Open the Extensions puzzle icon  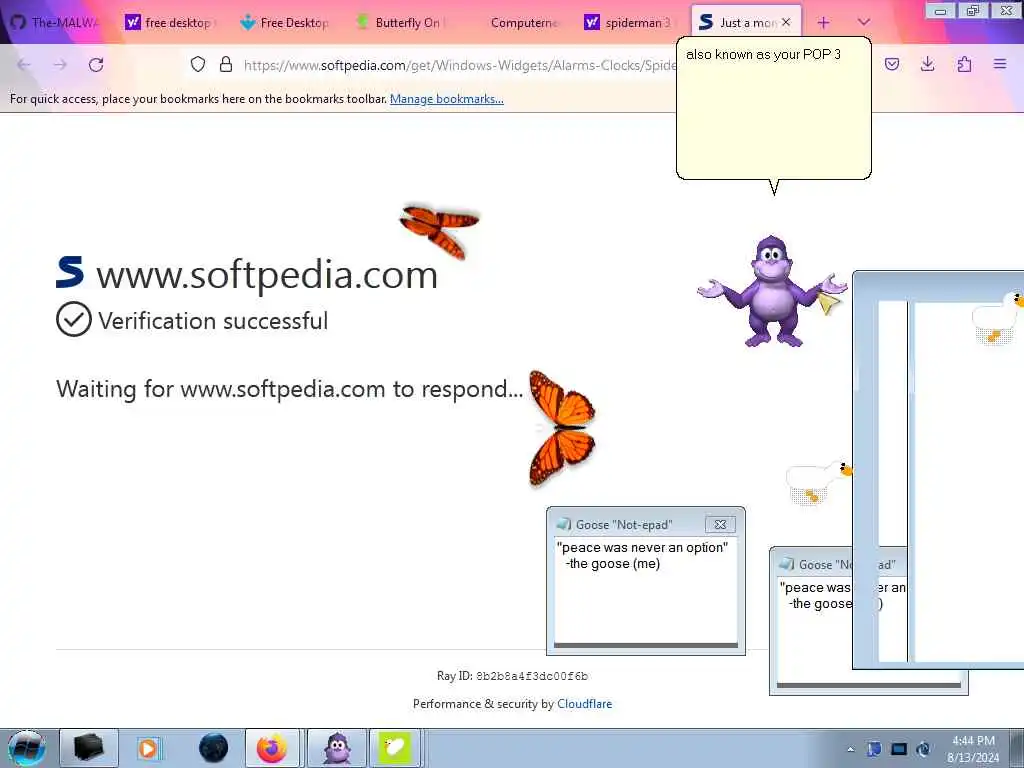(x=964, y=64)
